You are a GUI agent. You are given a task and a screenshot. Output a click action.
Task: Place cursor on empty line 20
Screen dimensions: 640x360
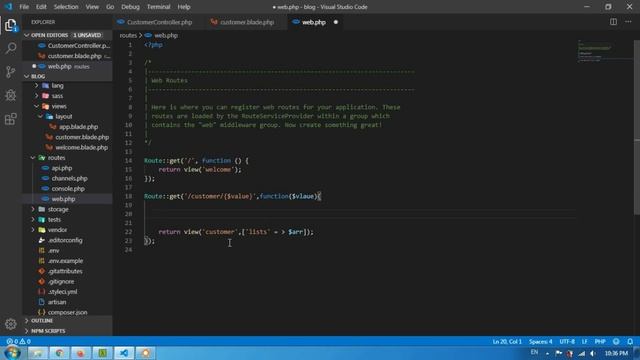click(359, 214)
